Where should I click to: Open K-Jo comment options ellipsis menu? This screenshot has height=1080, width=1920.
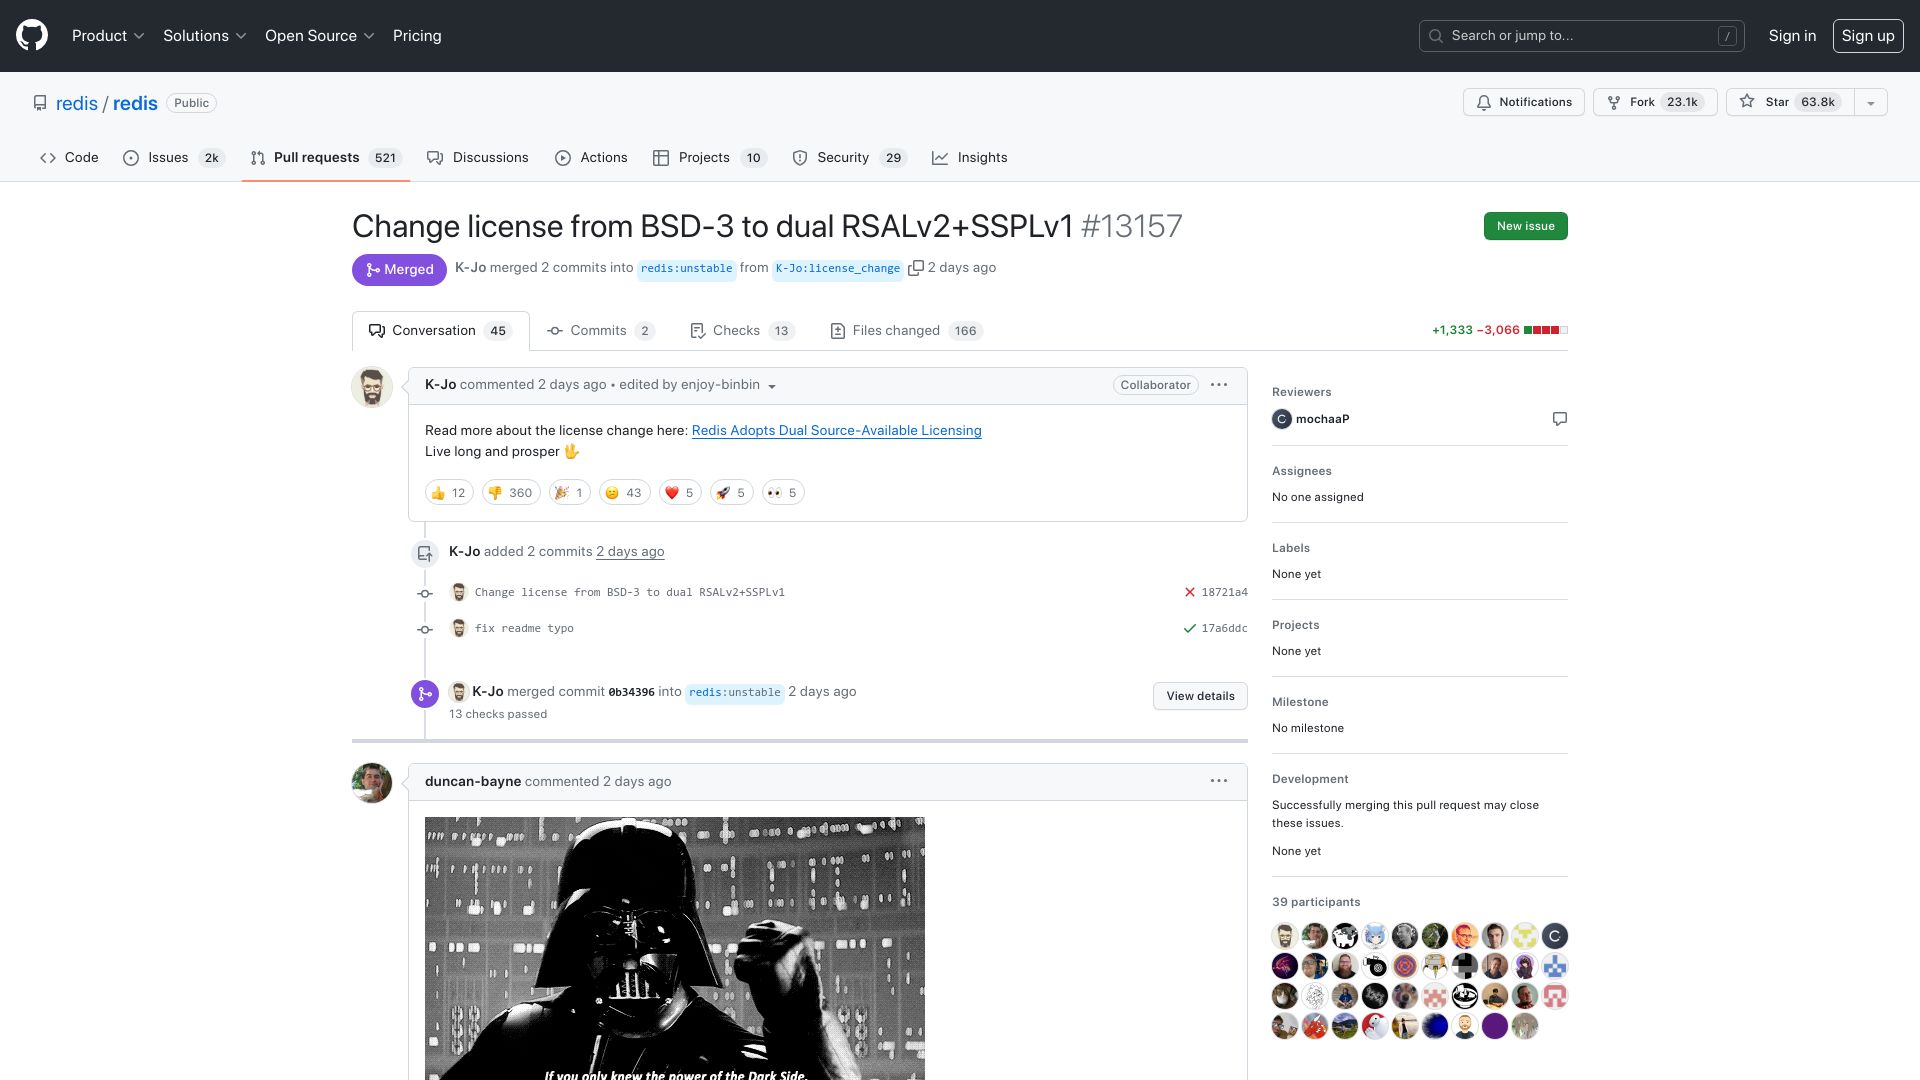[x=1219, y=385]
